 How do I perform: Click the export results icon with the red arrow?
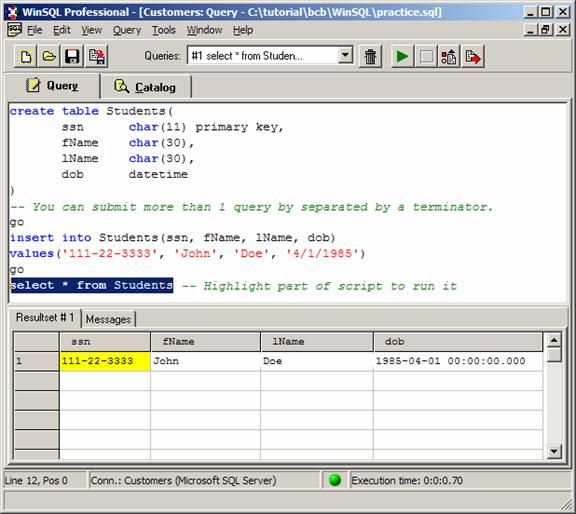473,56
